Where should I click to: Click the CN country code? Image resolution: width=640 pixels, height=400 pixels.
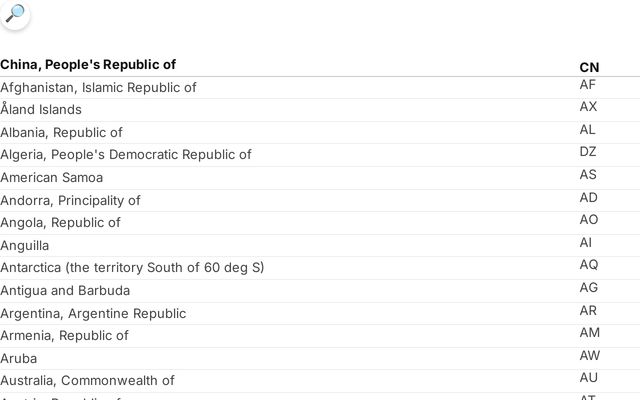tap(589, 67)
